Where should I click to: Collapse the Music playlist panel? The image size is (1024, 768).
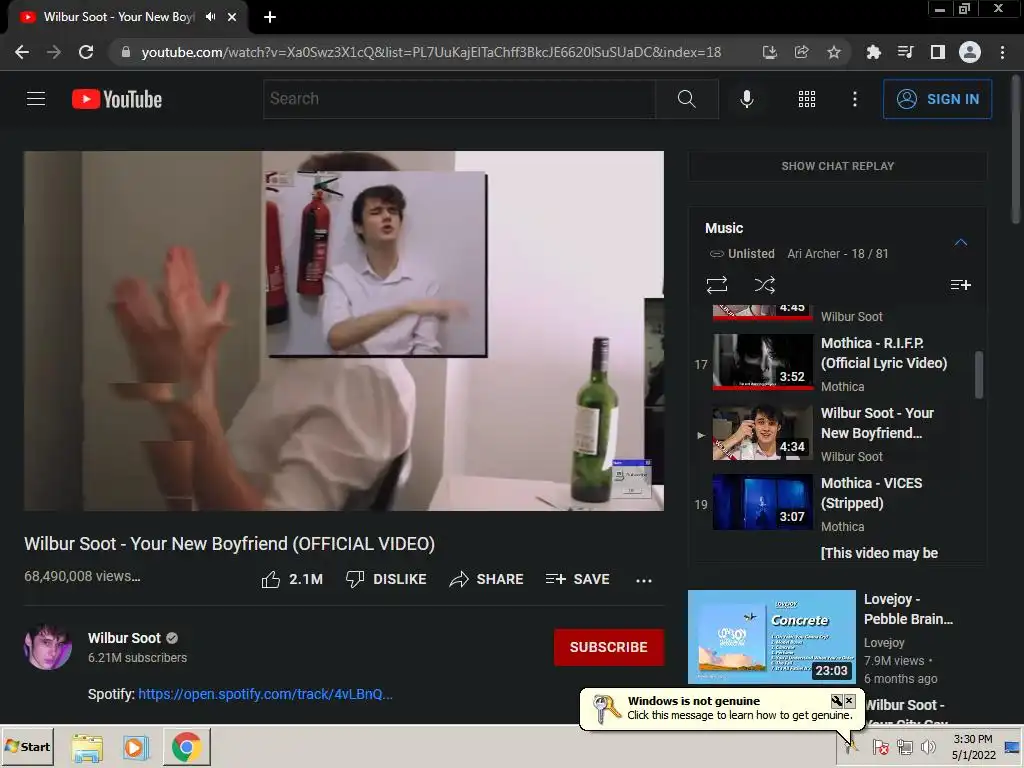point(960,242)
